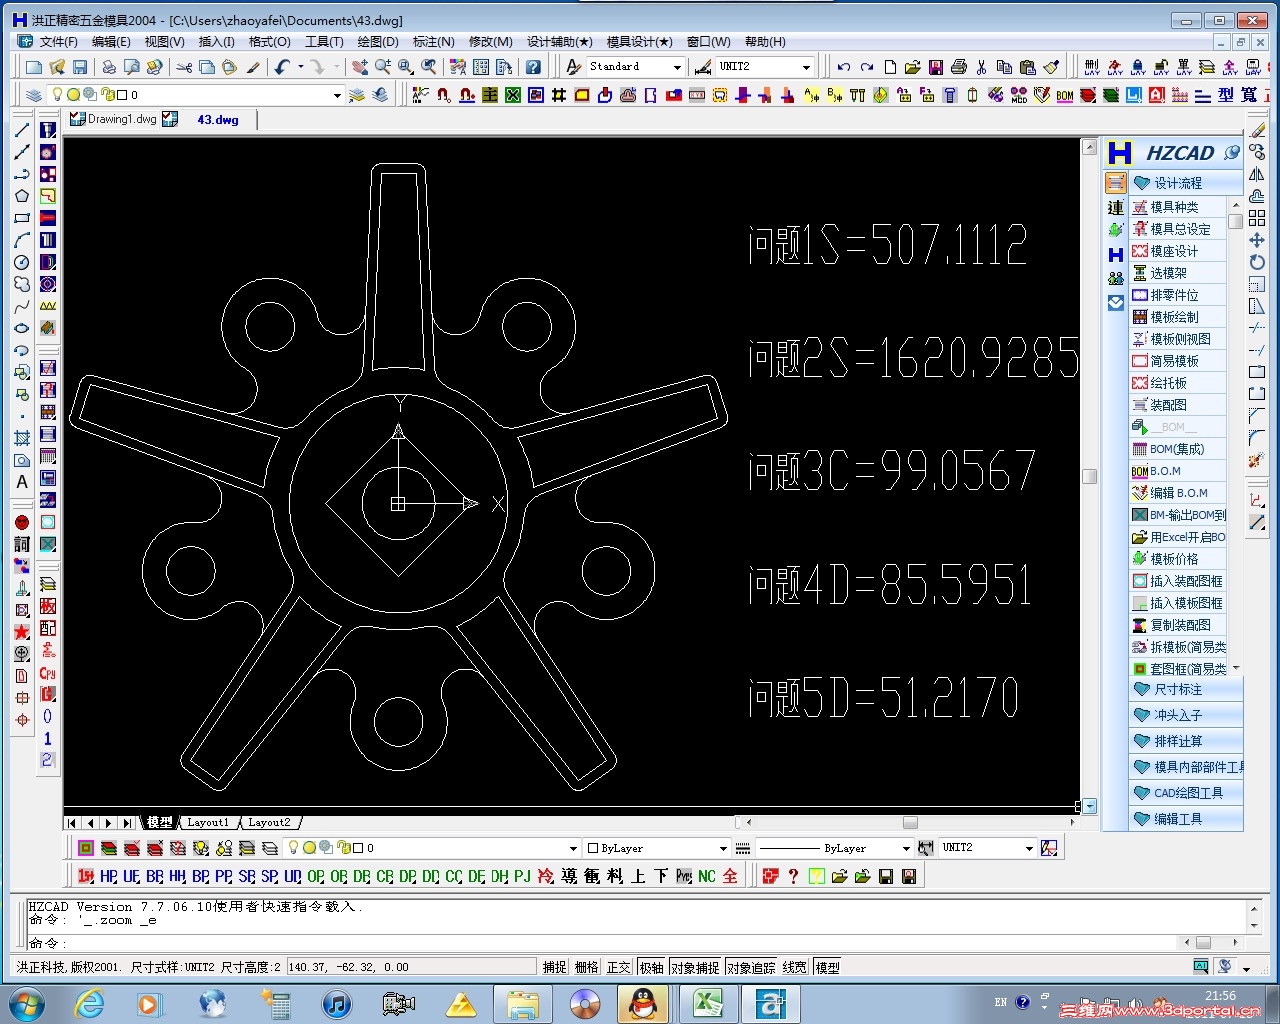Open the QQ penguin in taskbar
This screenshot has height=1024, width=1280.
642,1003
